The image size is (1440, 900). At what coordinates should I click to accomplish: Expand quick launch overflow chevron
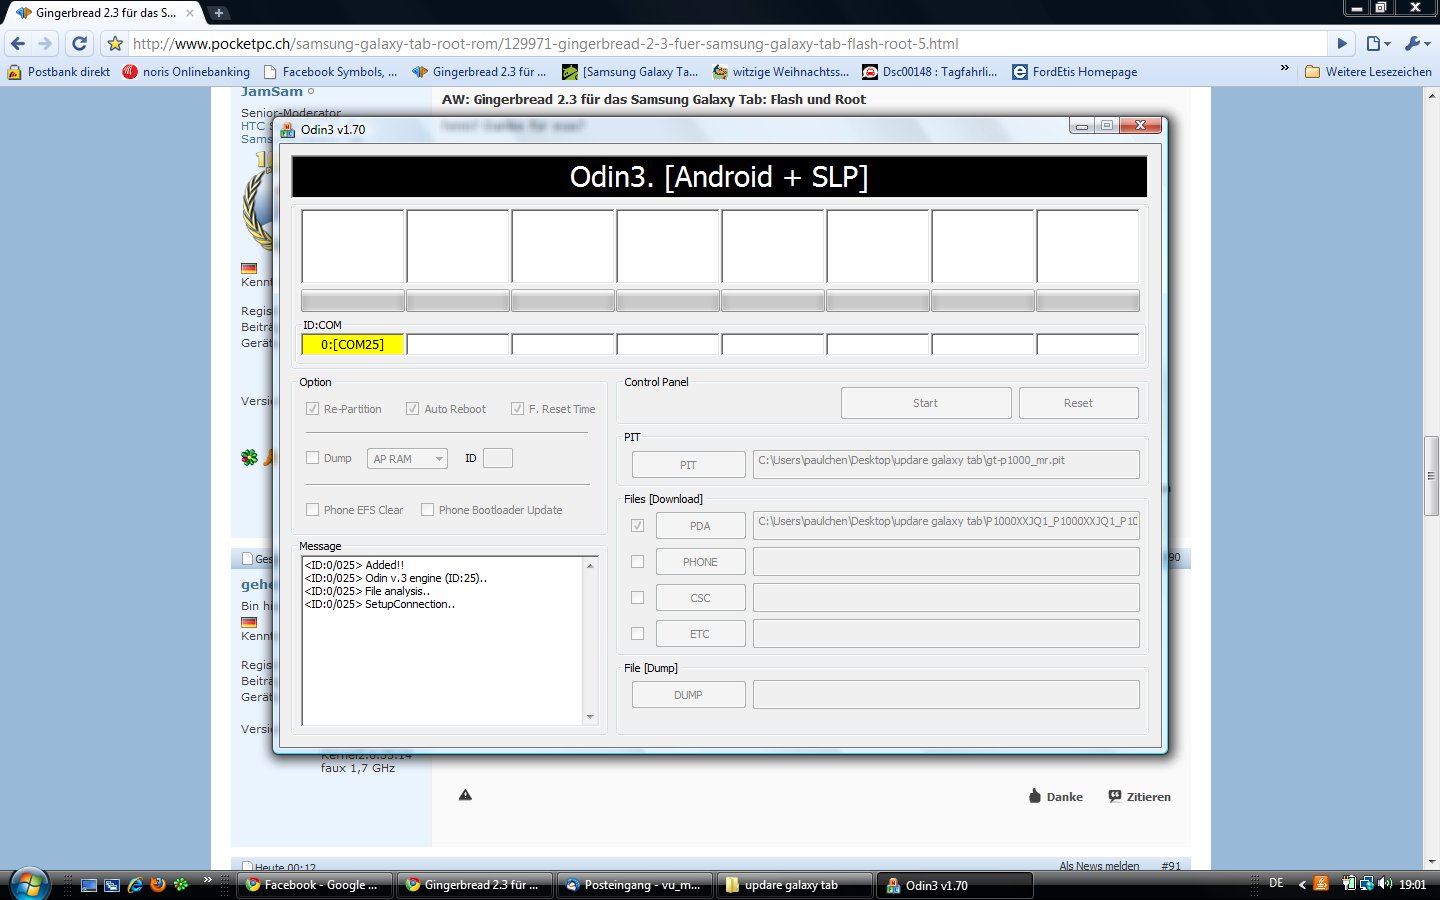click(208, 880)
